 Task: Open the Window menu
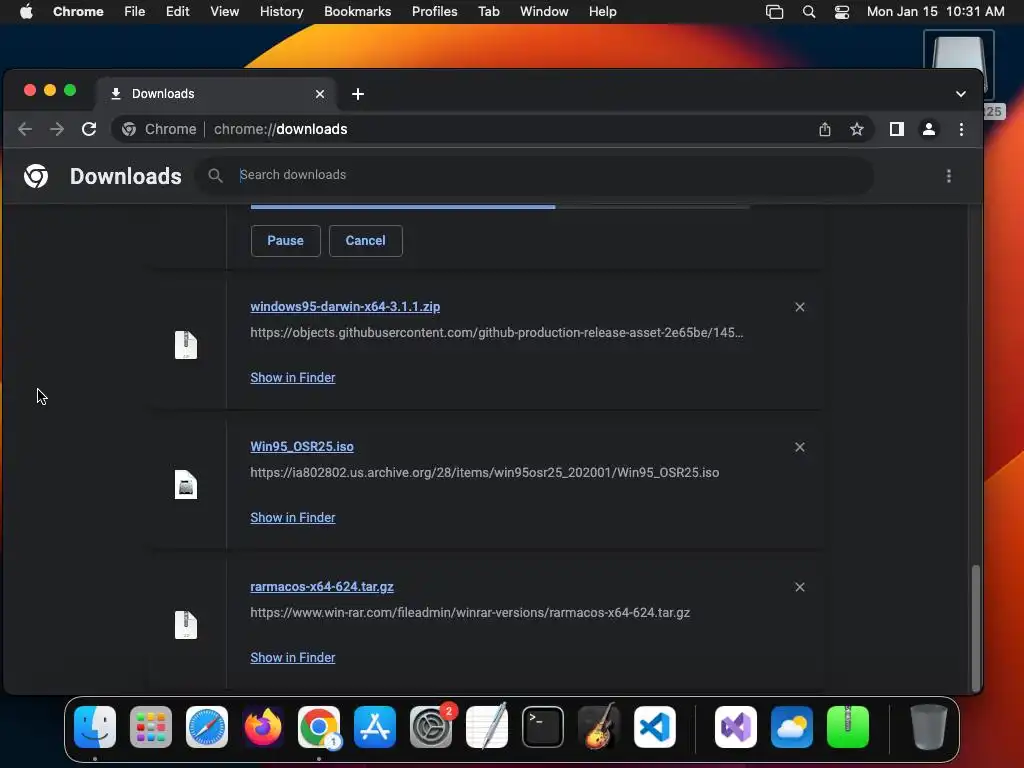(x=544, y=12)
